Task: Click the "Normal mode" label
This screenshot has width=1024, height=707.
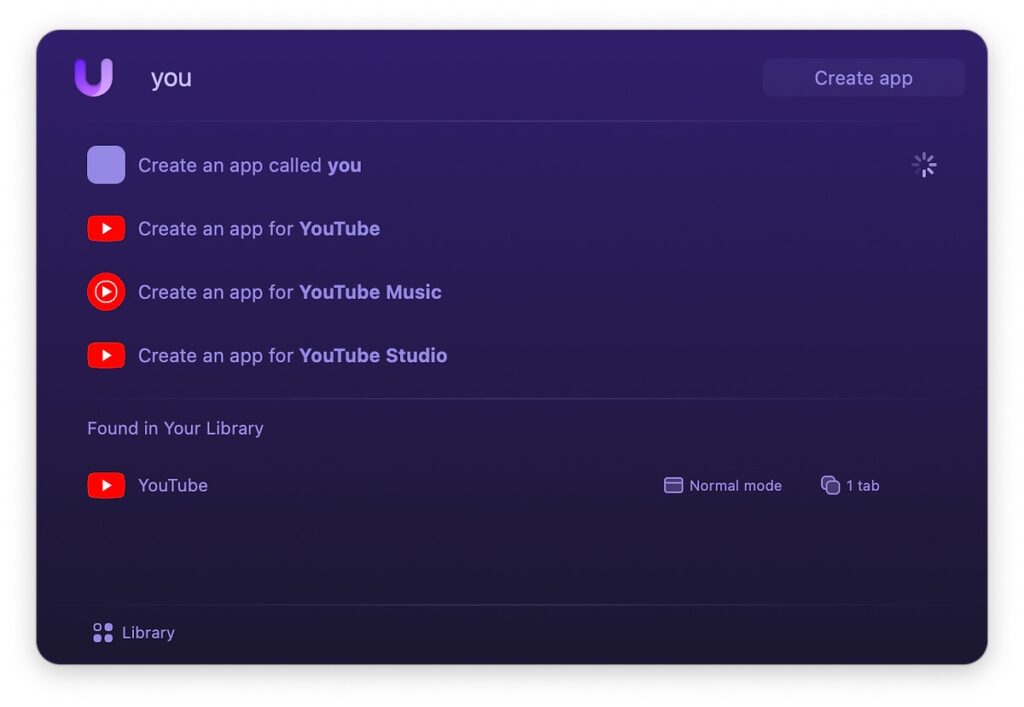Action: [735, 486]
